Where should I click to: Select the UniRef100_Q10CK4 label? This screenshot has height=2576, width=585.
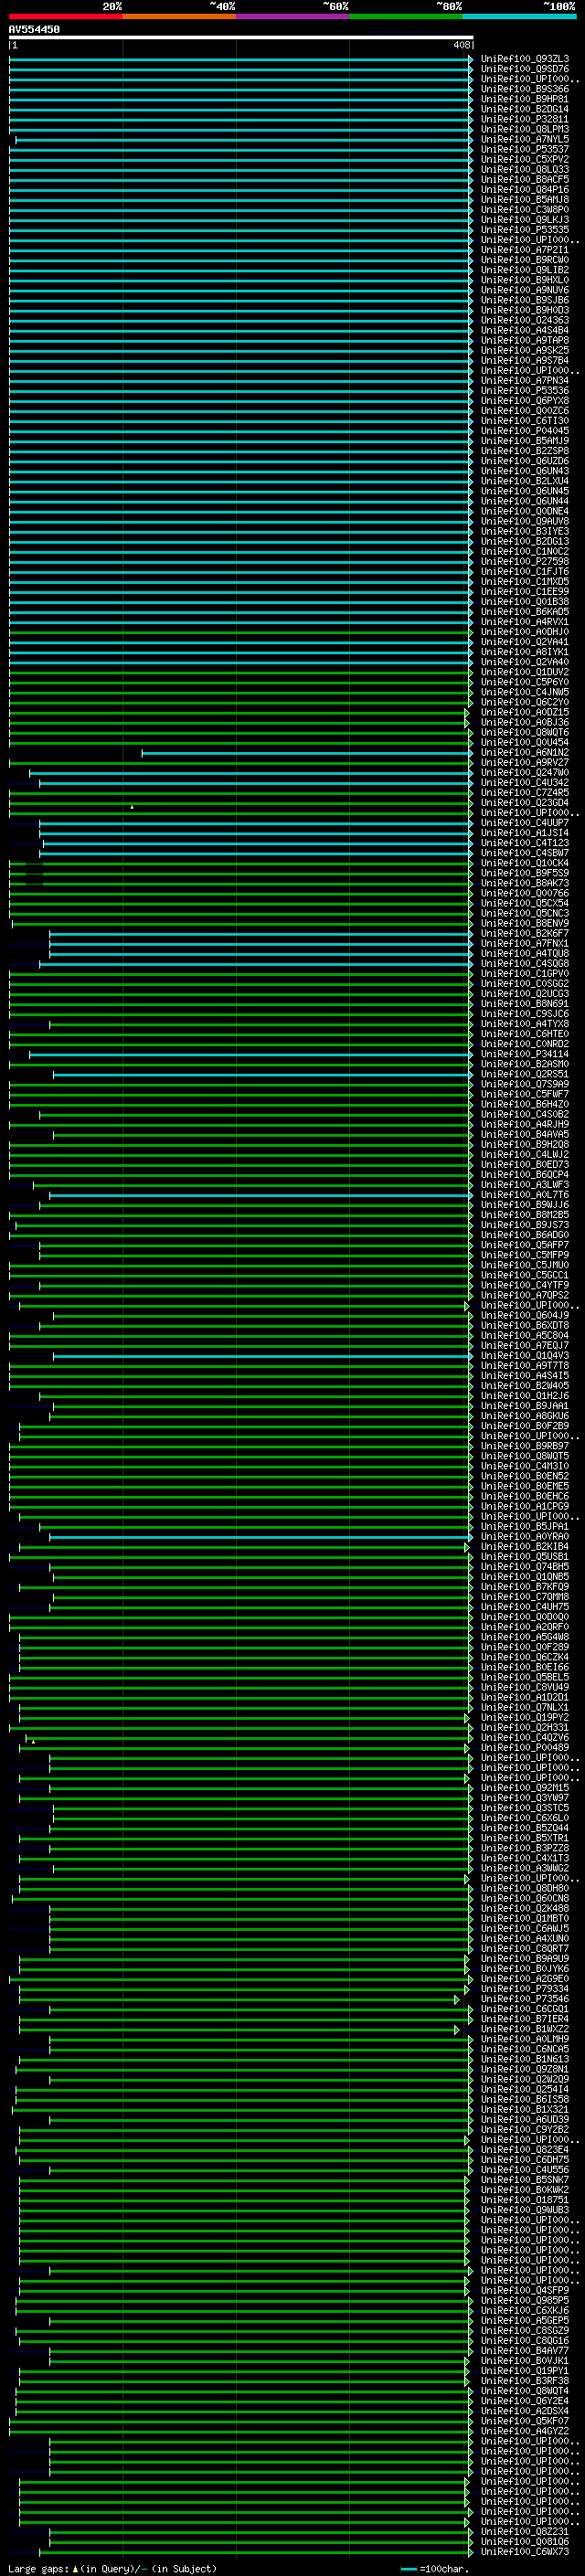click(x=524, y=863)
